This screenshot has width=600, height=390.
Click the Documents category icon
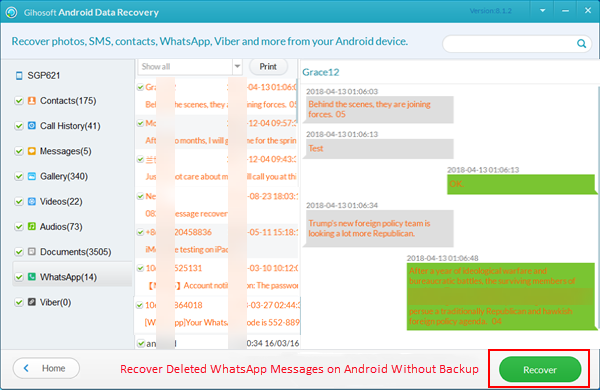click(32, 251)
